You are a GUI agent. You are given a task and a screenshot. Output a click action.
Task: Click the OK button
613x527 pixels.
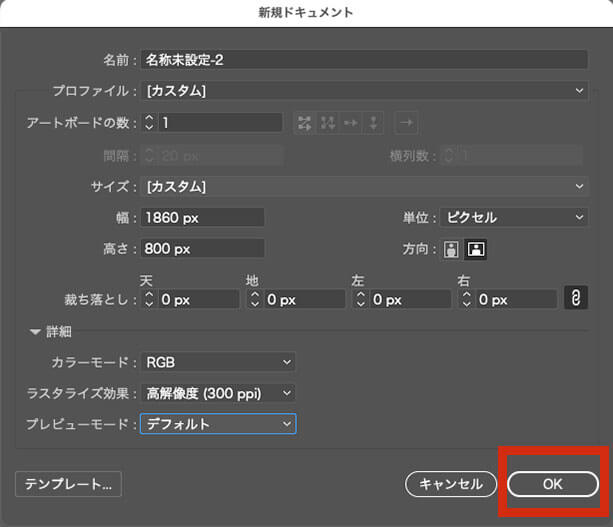(553, 483)
